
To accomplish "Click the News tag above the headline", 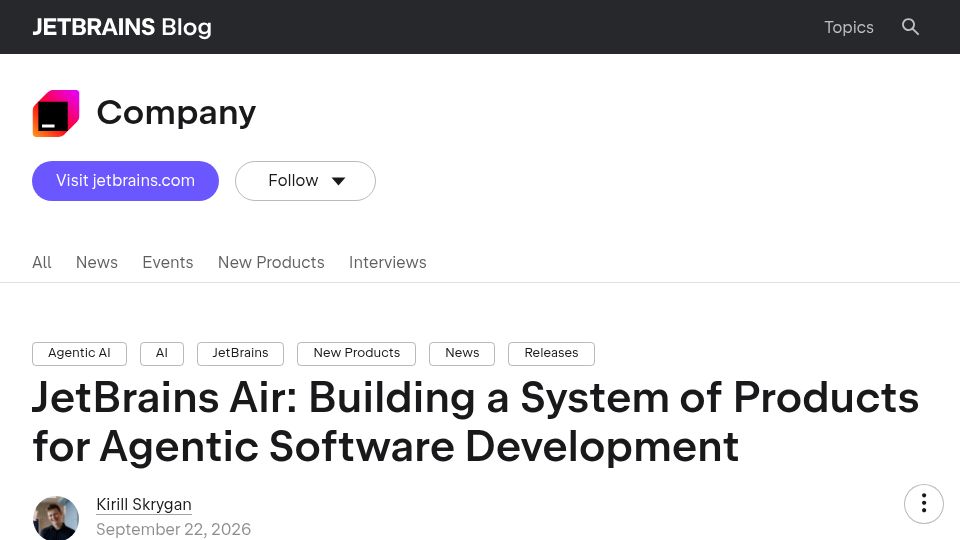I will click(x=462, y=353).
